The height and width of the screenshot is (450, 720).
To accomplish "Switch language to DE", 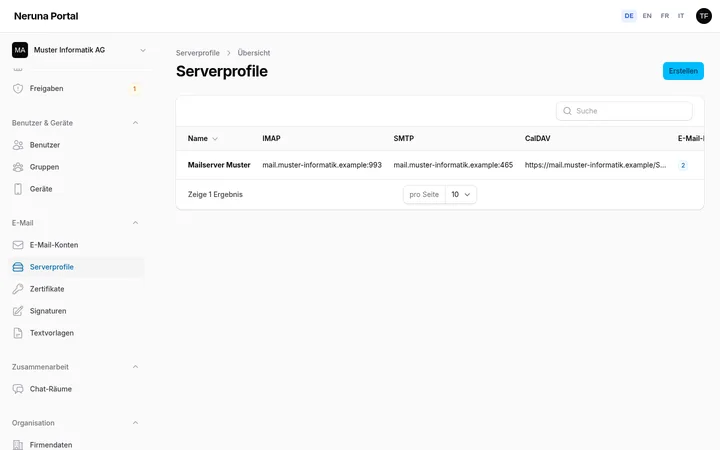I will pyautogui.click(x=629, y=16).
